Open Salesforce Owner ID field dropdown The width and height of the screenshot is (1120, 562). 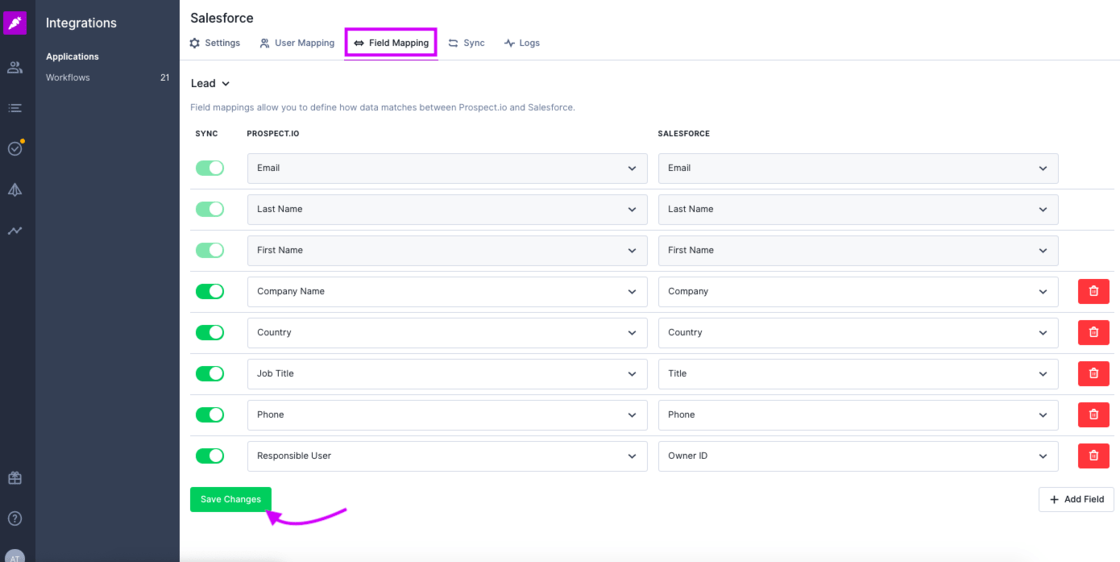pyautogui.click(x=858, y=456)
